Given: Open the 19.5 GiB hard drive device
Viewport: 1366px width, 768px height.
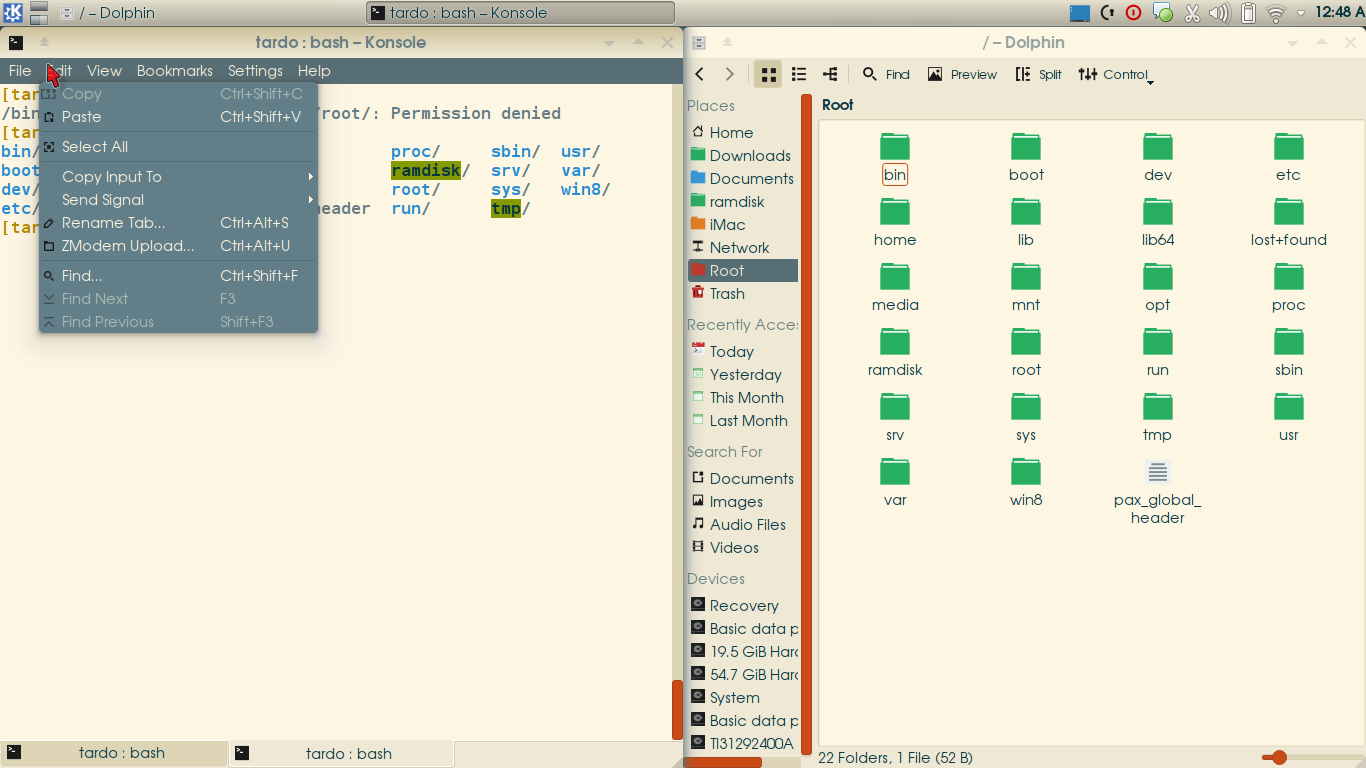Looking at the screenshot, I should 743,651.
